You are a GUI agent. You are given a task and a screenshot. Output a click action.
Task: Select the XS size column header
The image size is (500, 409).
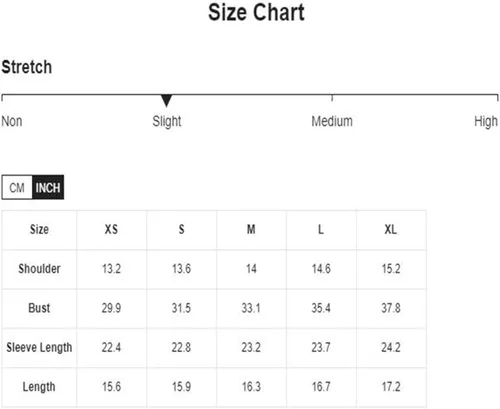pyautogui.click(x=111, y=230)
